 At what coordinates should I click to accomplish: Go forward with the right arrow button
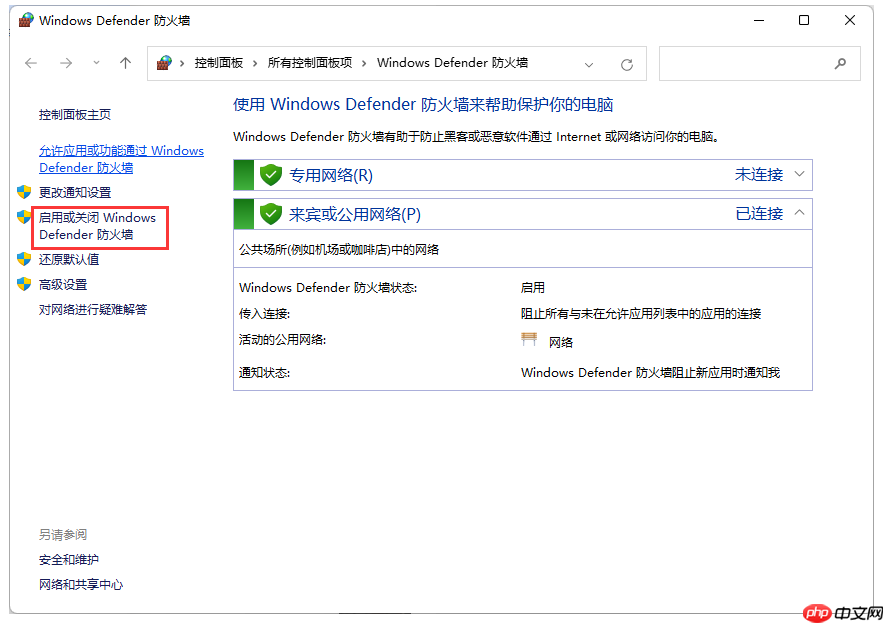point(66,63)
